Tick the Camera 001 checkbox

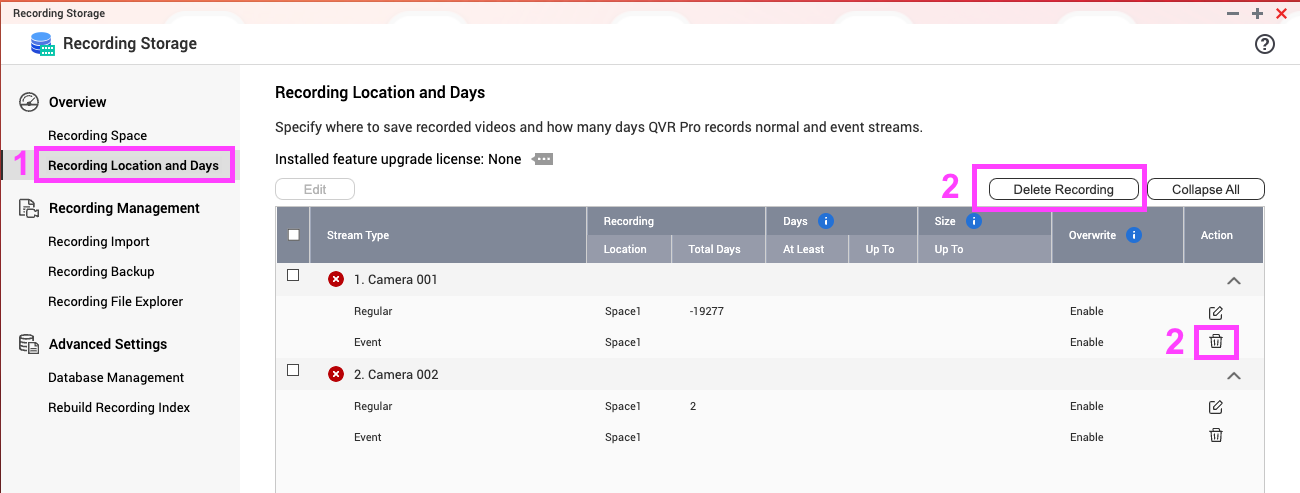293,276
